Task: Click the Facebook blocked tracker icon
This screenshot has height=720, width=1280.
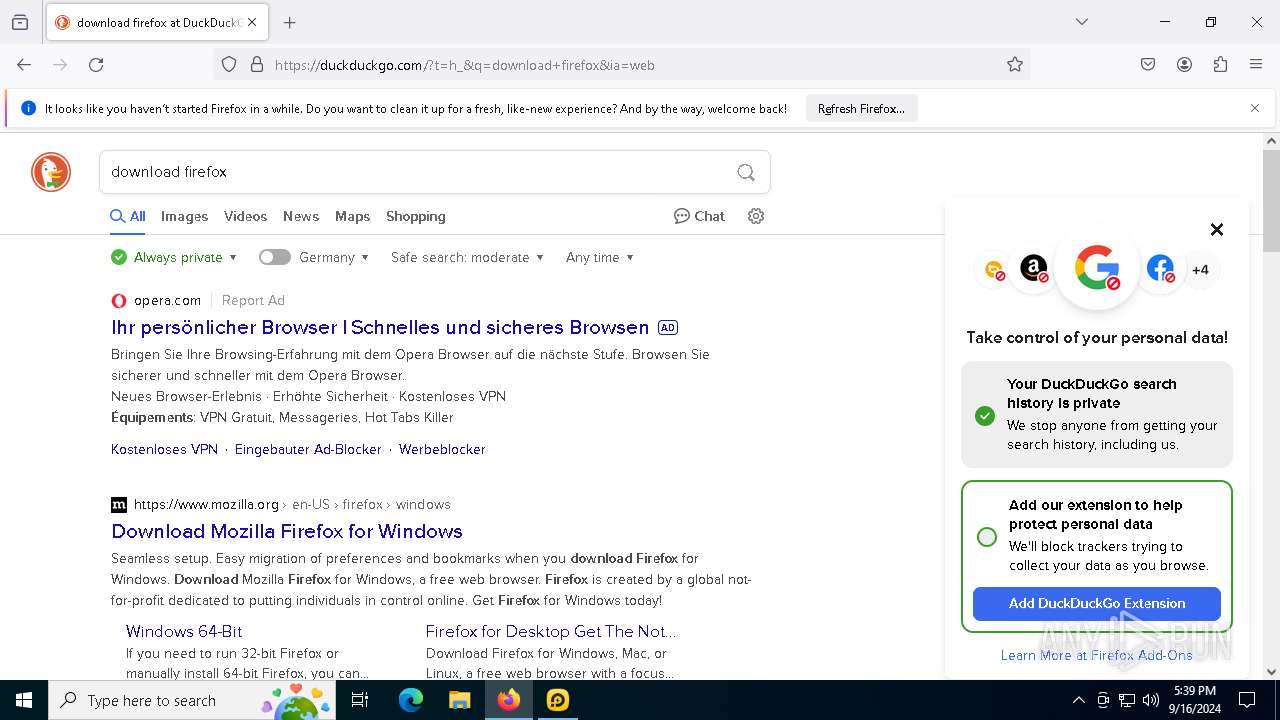Action: [1160, 268]
